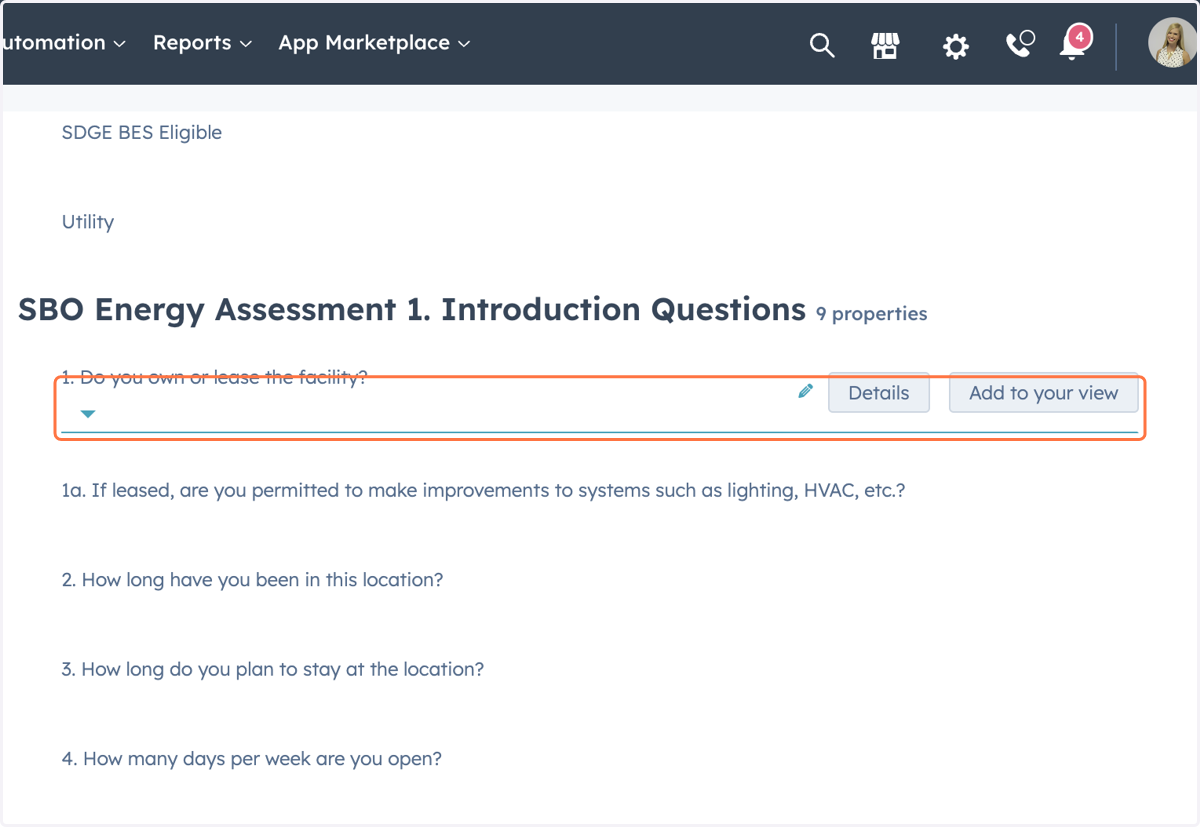
Task: Select the Utility property
Action: pyautogui.click(x=88, y=222)
